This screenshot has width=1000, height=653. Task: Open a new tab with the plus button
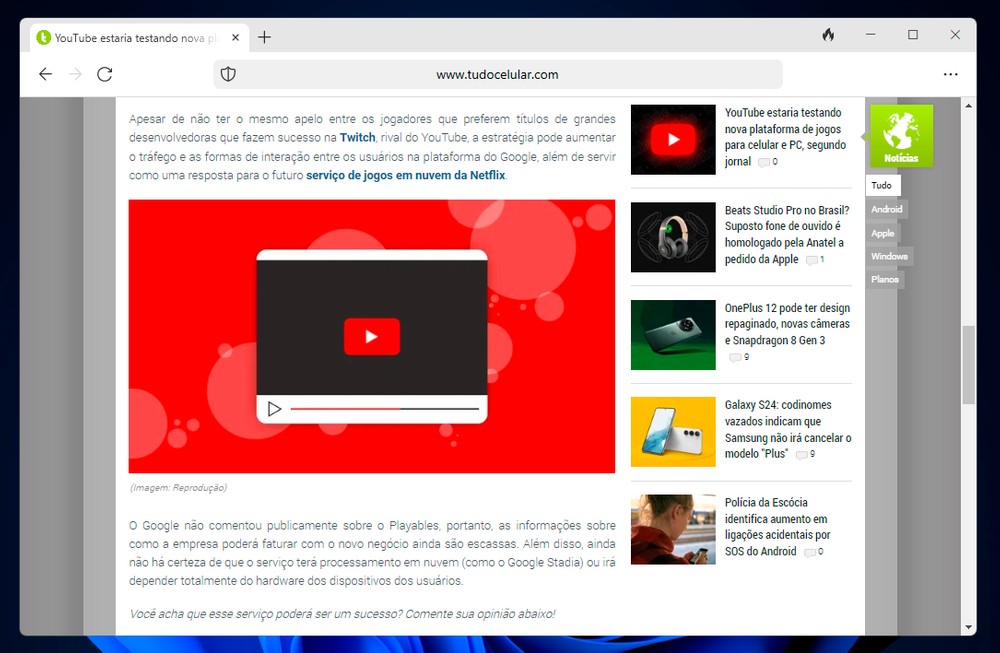click(264, 37)
